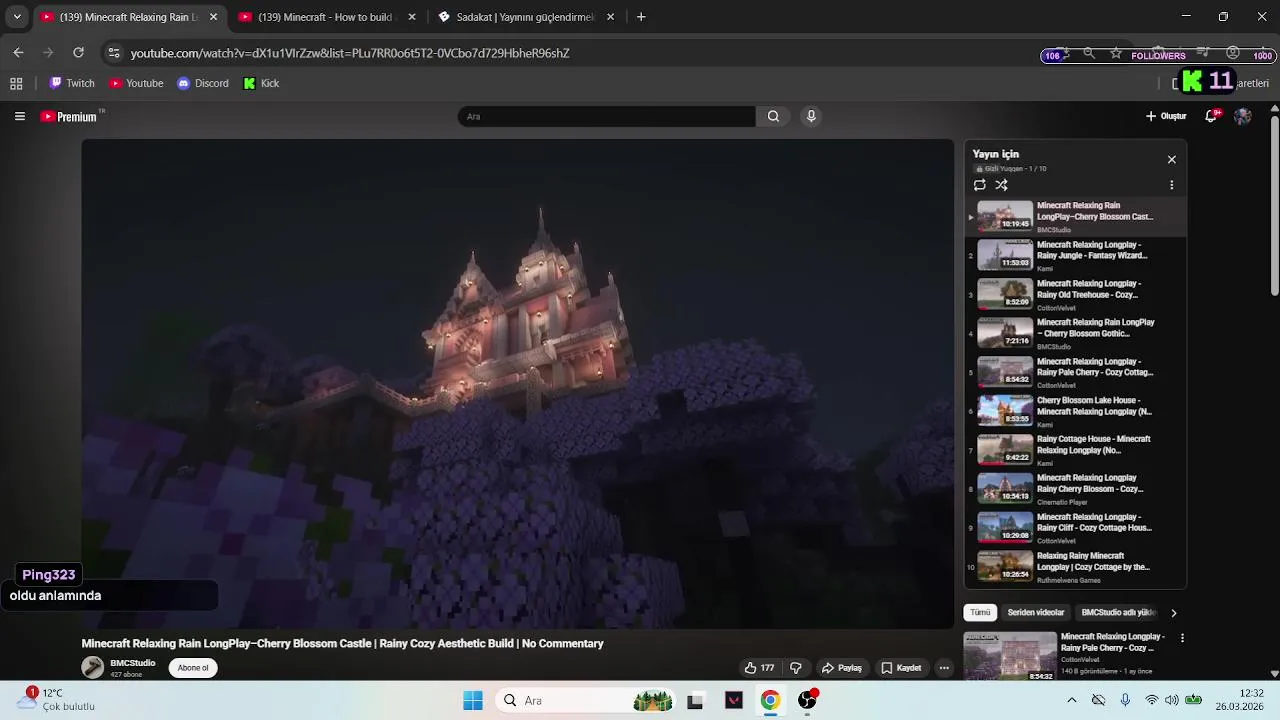Open the YouTube account avatar menu

[x=1242, y=116]
